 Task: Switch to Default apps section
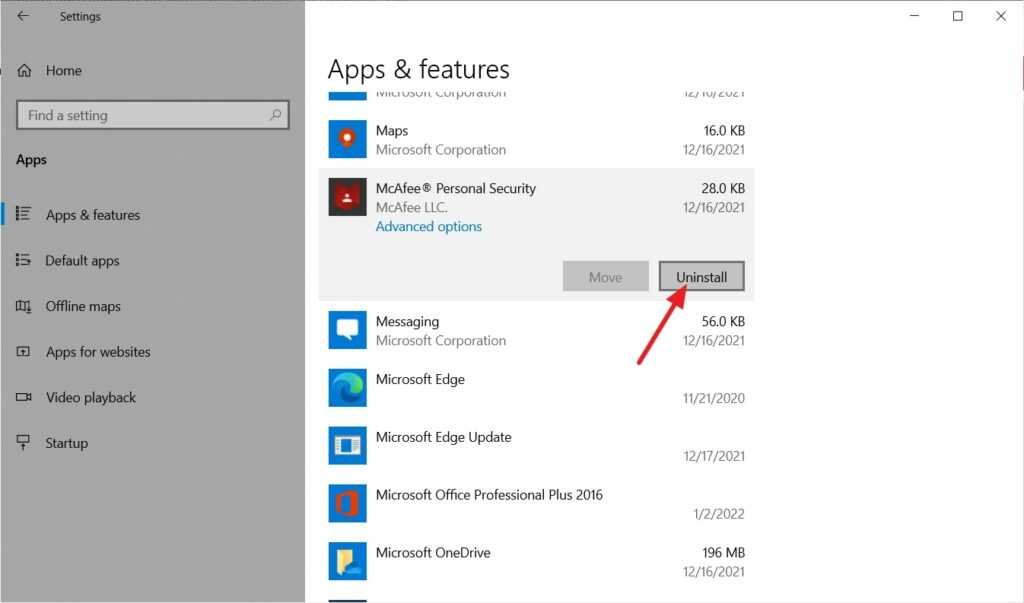coord(82,261)
